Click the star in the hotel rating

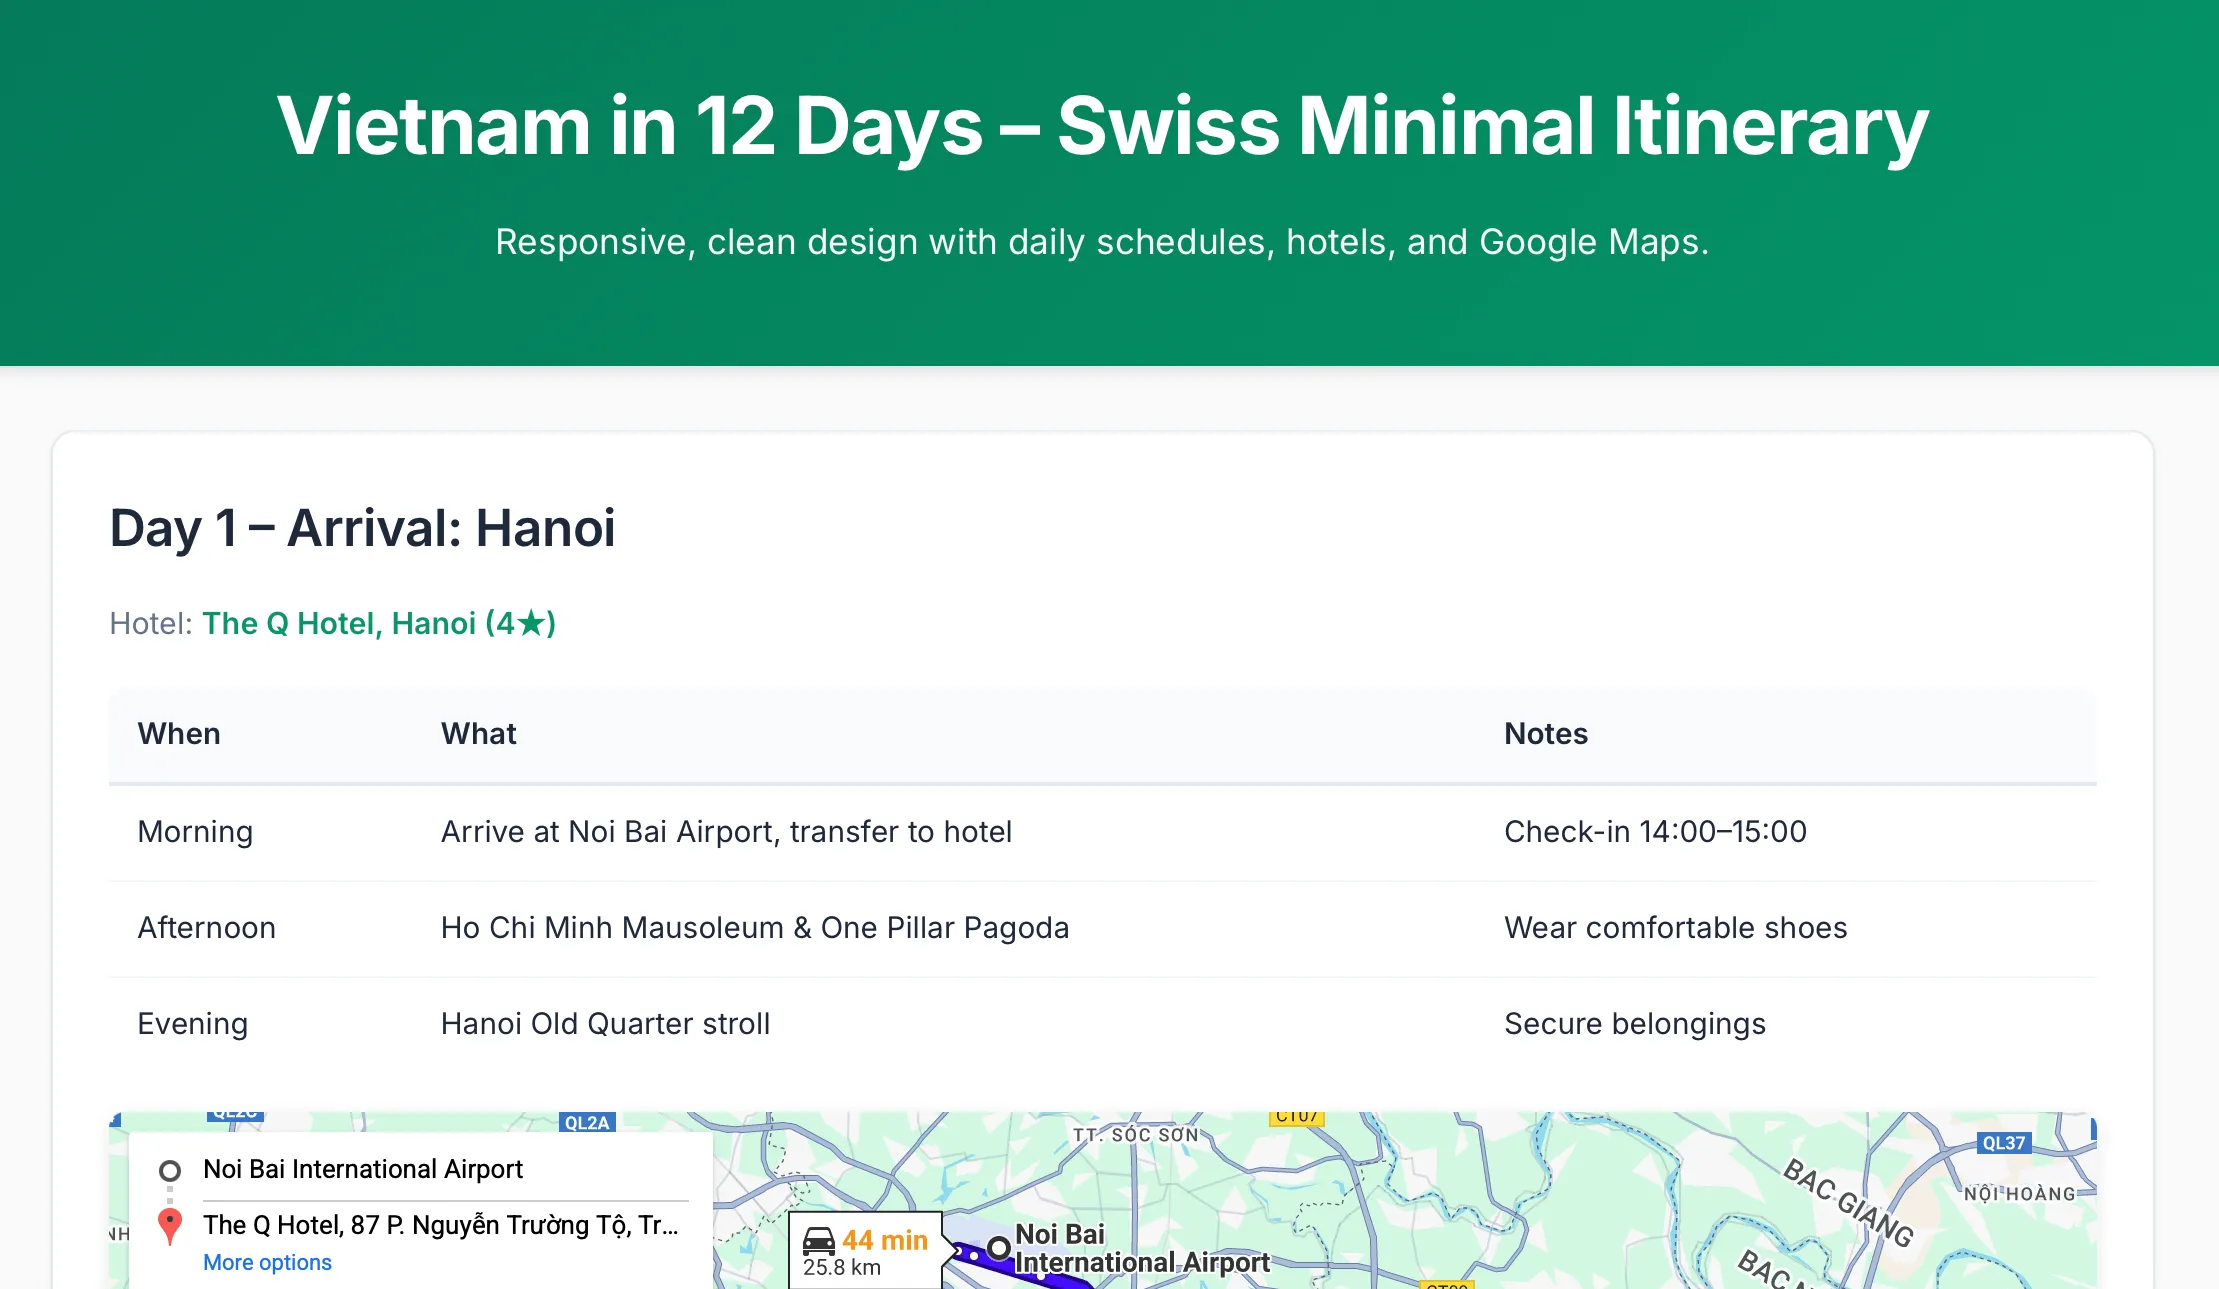531,623
